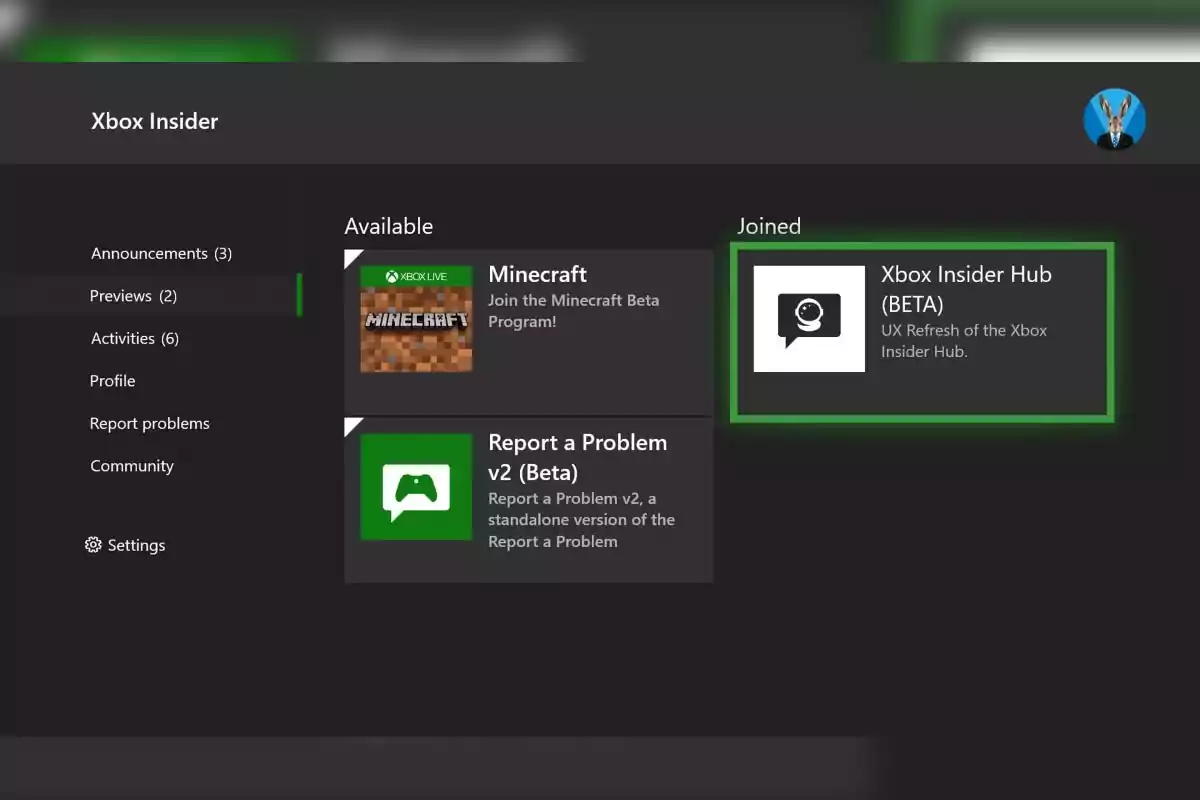Open Settings label in sidebar

136,546
